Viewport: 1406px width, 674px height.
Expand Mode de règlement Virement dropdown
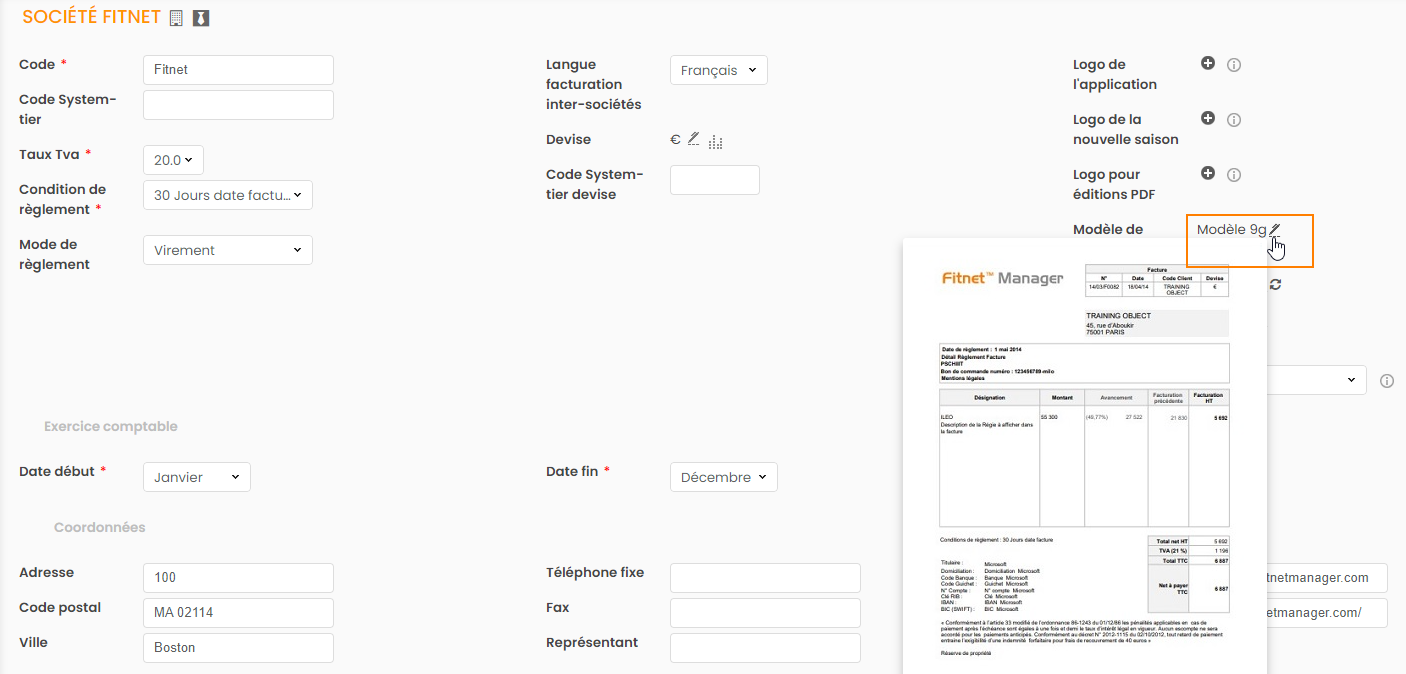[228, 250]
